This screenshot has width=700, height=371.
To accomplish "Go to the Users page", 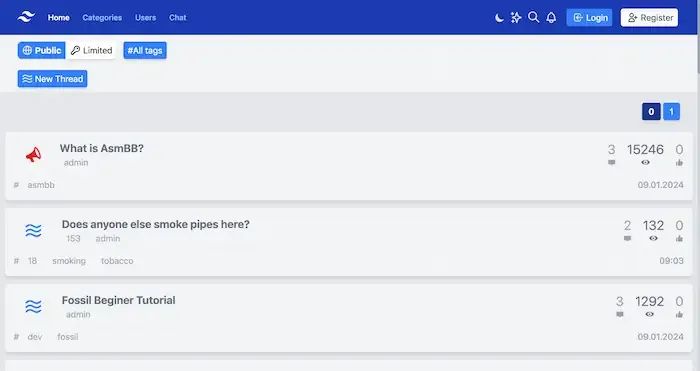I will (146, 17).
